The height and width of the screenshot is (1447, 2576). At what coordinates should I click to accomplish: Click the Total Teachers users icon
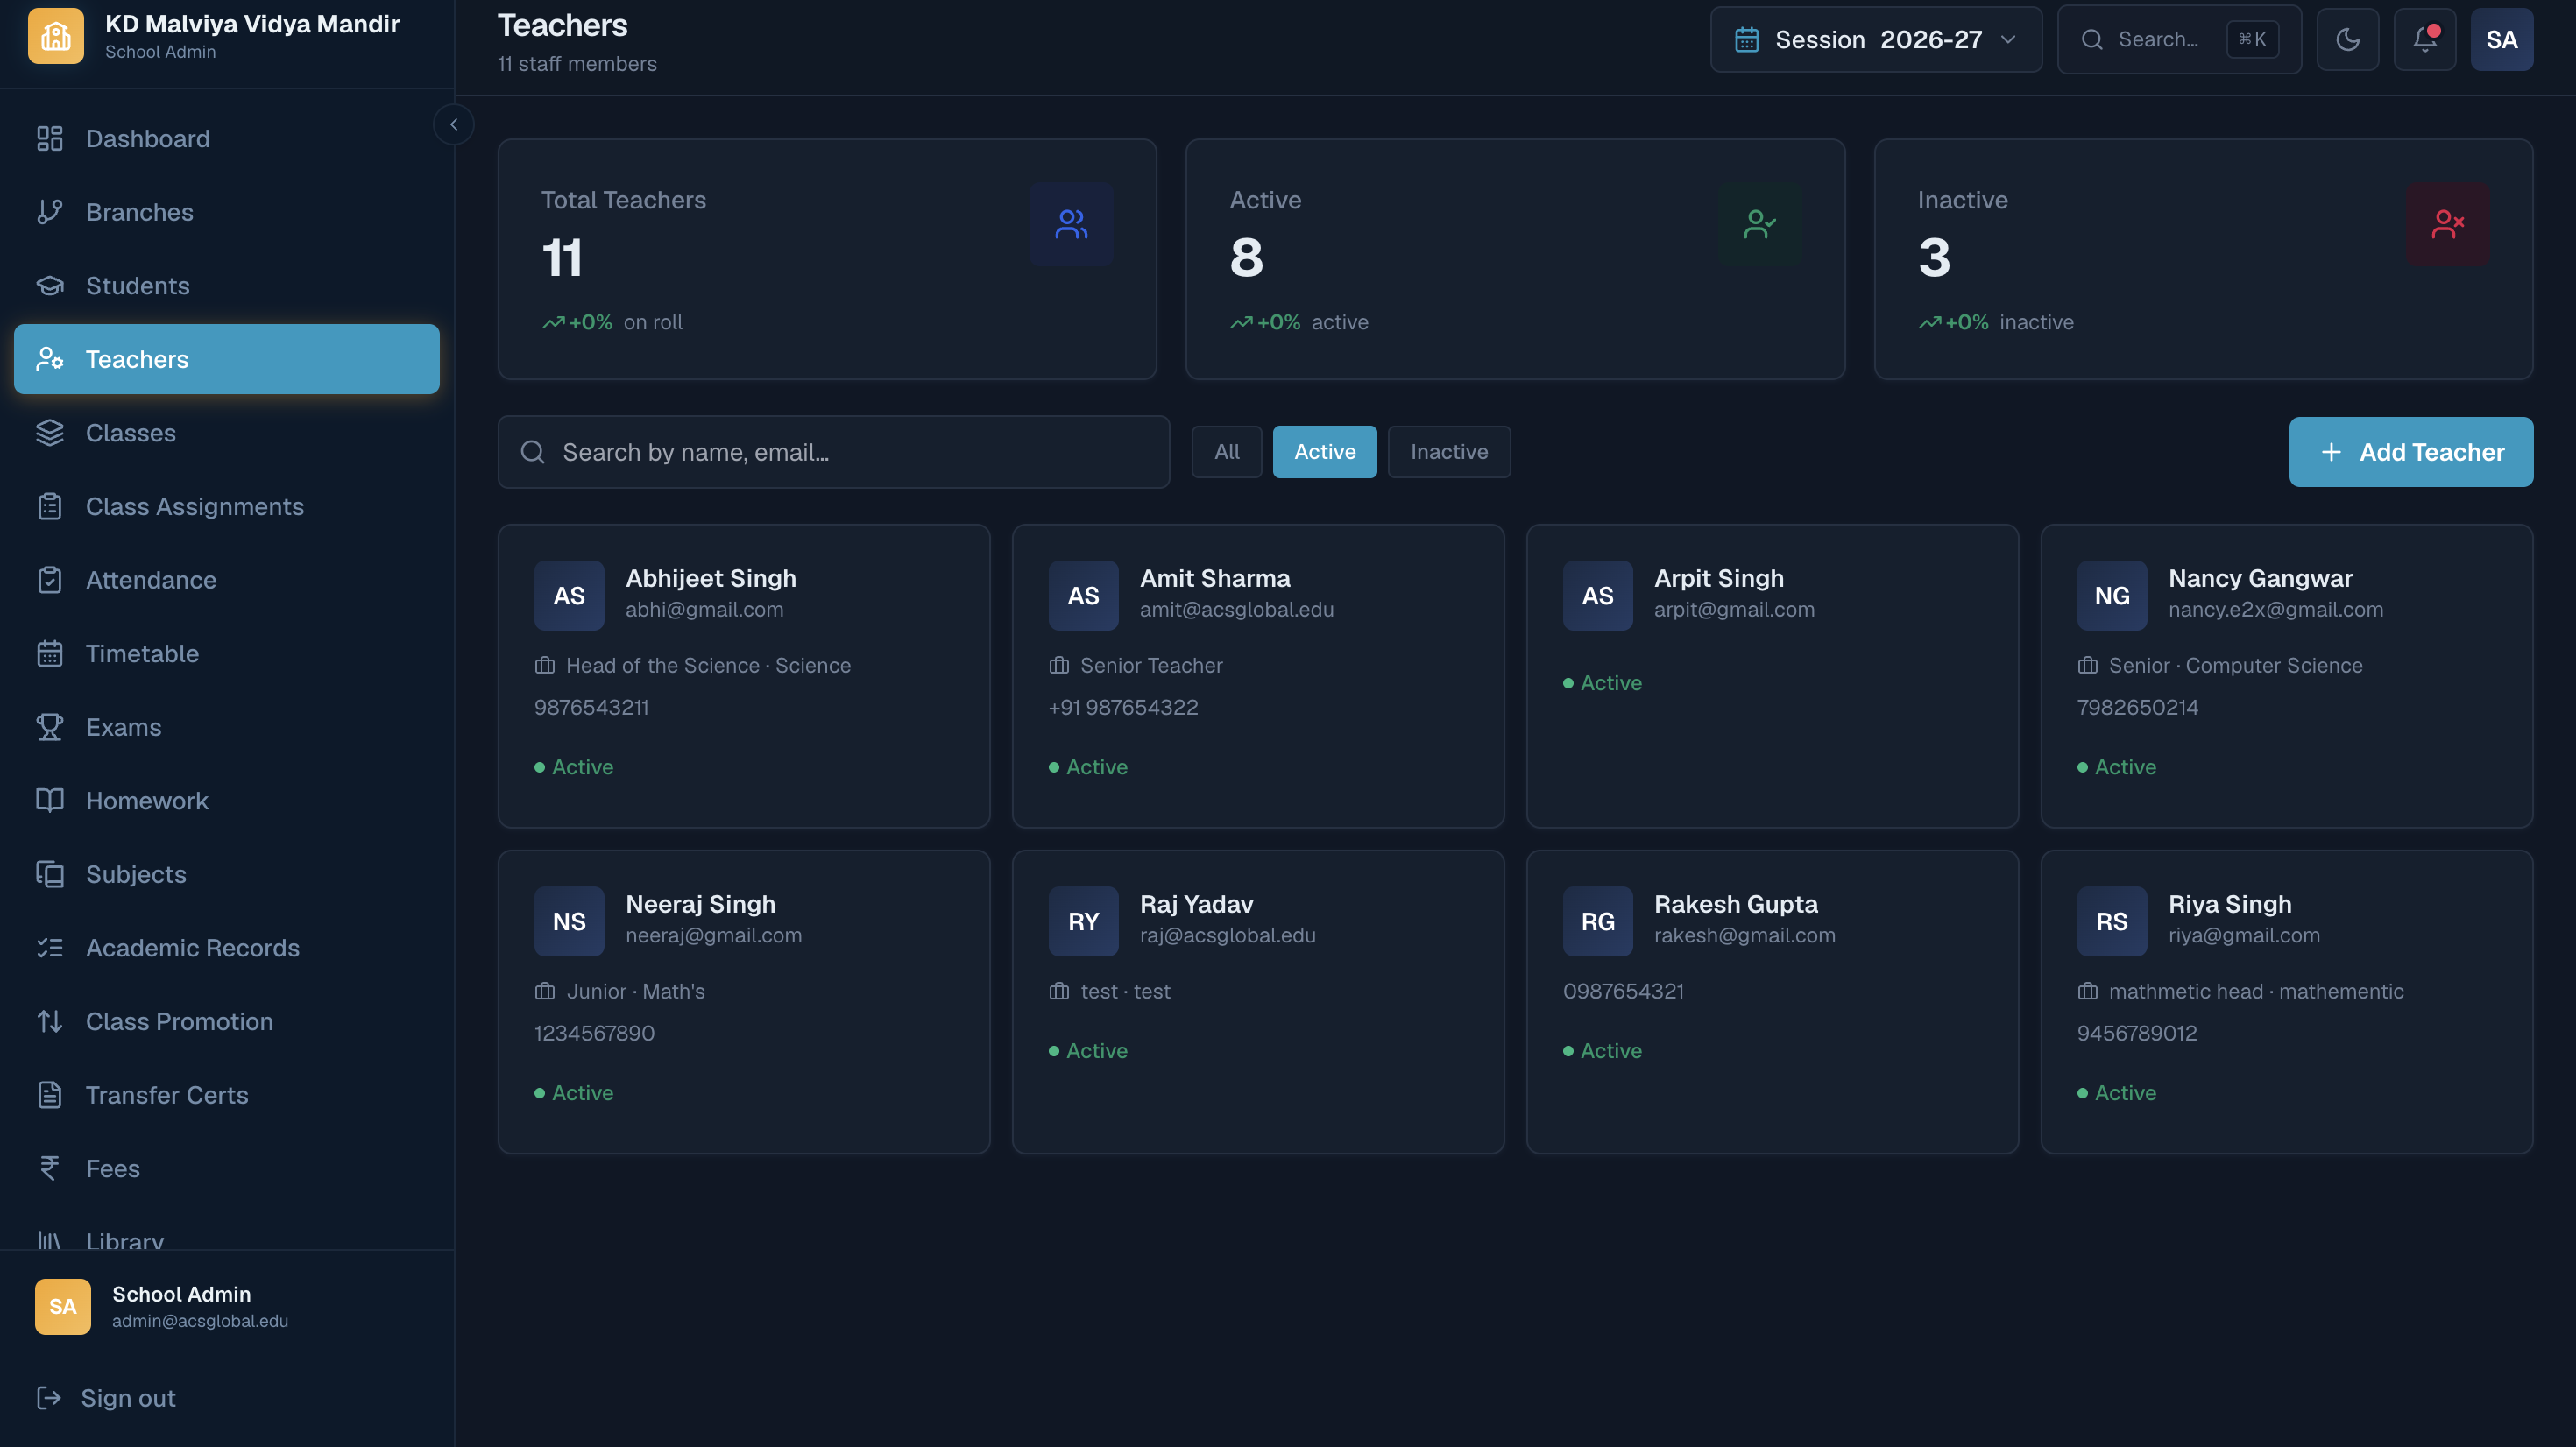[x=1071, y=224]
